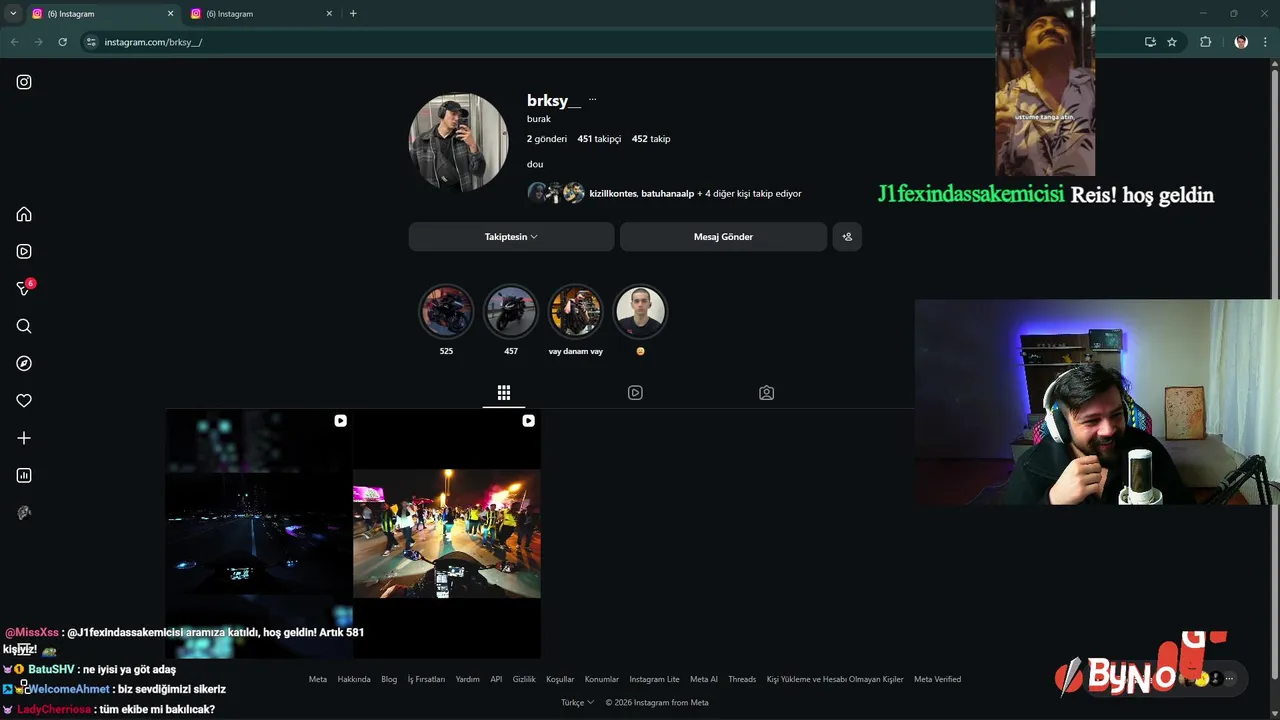Open the three-dot options next to brksy__
This screenshot has height=720, width=1280.
(x=592, y=100)
